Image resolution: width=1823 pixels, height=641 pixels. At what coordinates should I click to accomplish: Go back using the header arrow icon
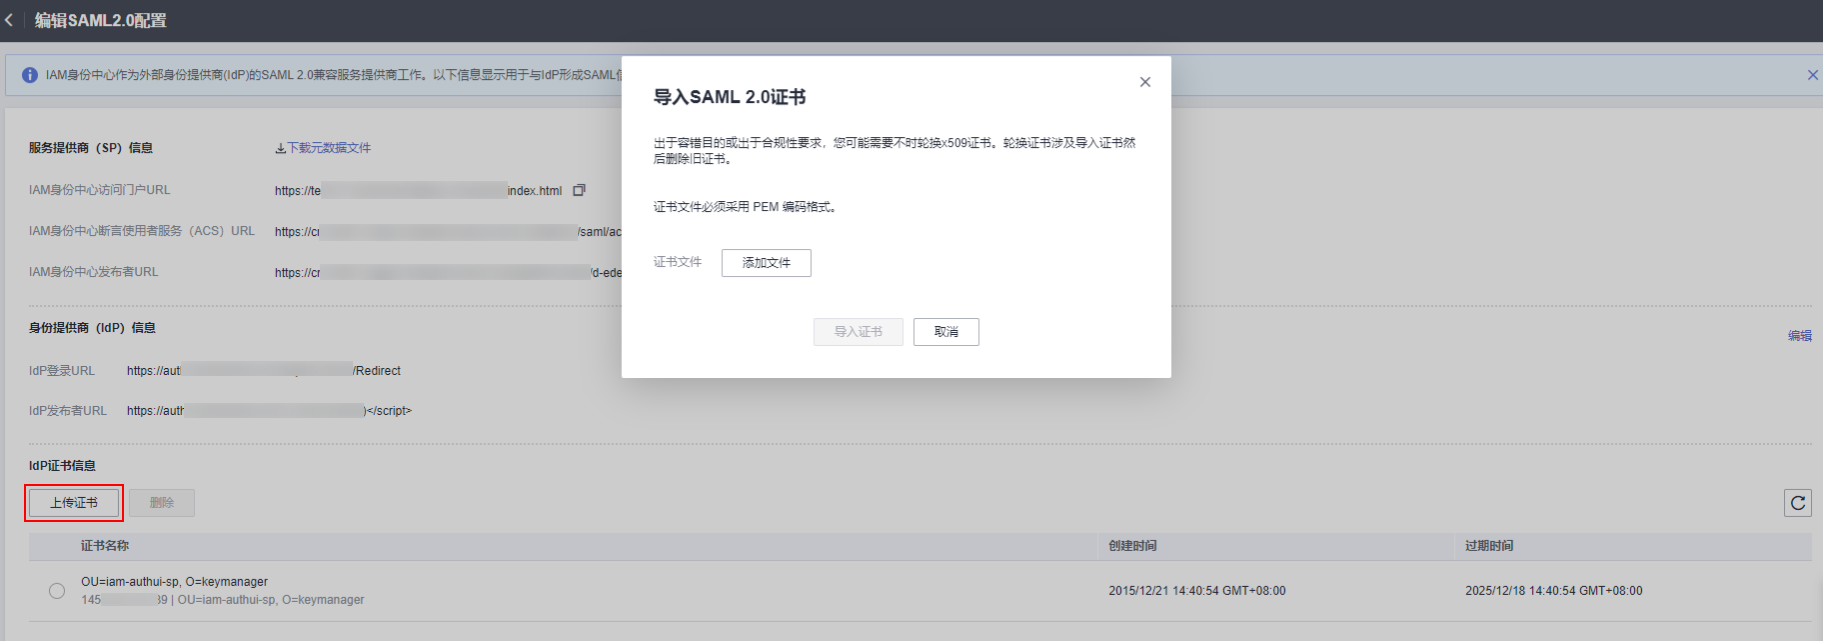coord(9,20)
